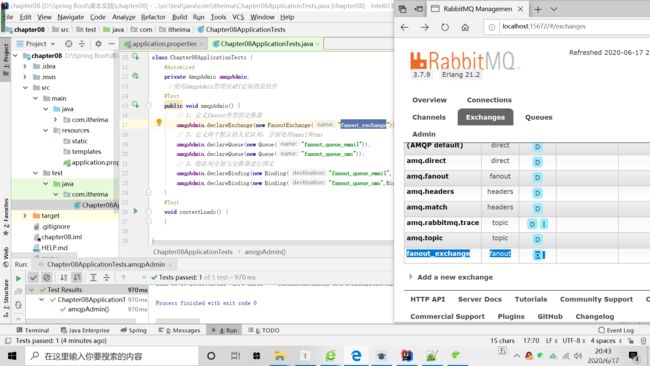Open a new browser tab plus icon
The image size is (650, 366).
tap(538, 9)
